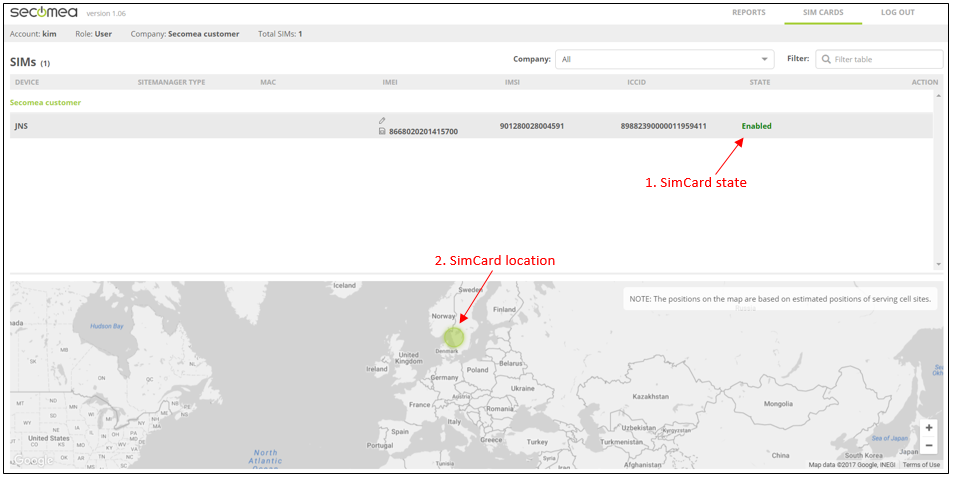955x477 pixels.
Task: Open the Terms of Use map link
Action: pos(921,465)
